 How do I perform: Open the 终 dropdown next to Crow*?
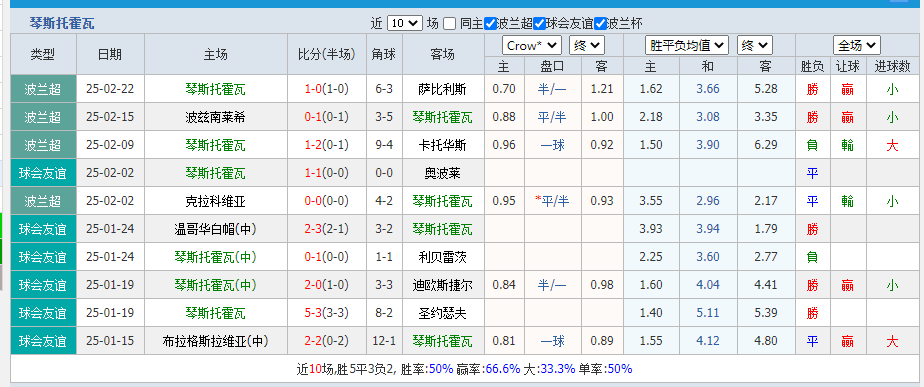[x=587, y=45]
